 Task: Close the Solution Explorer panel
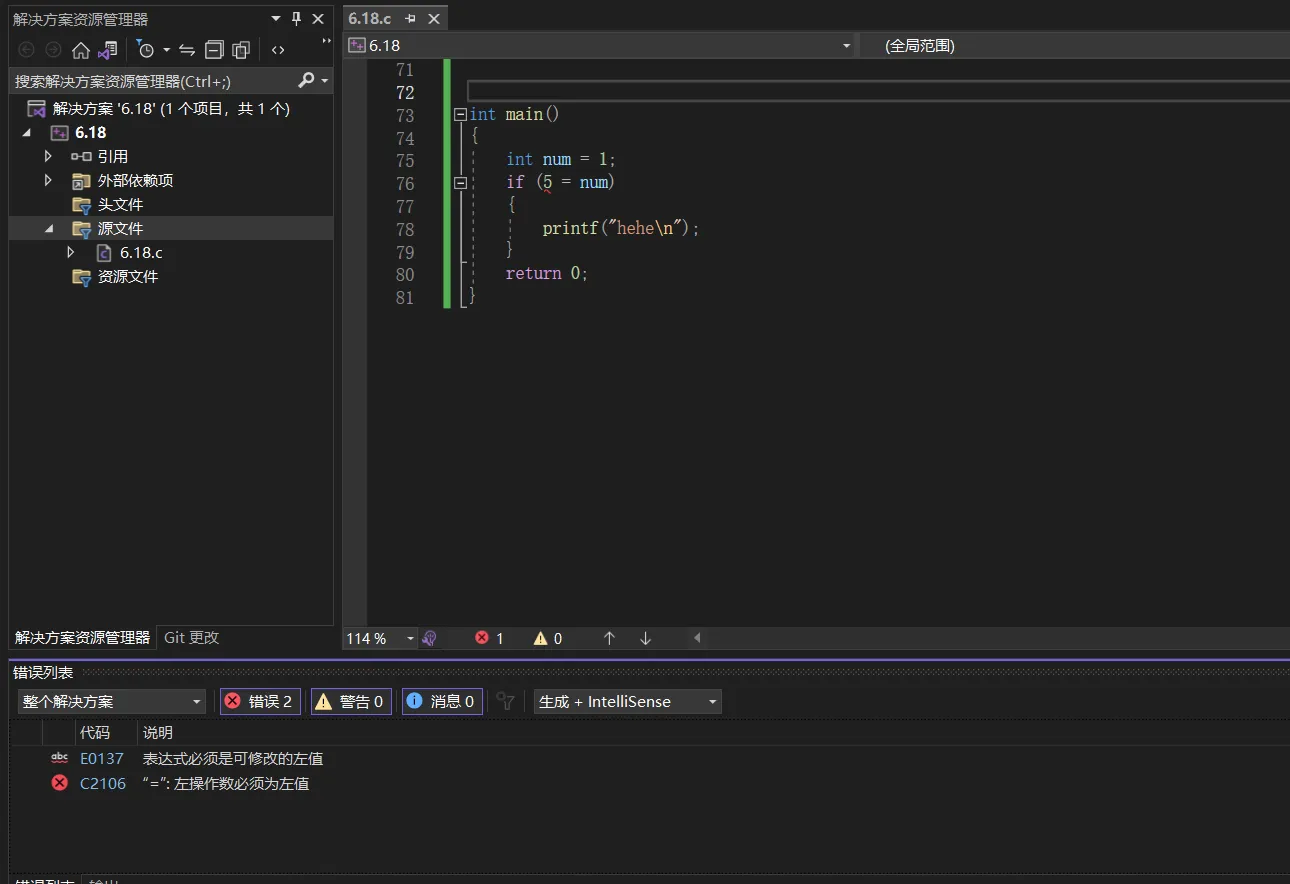click(318, 19)
